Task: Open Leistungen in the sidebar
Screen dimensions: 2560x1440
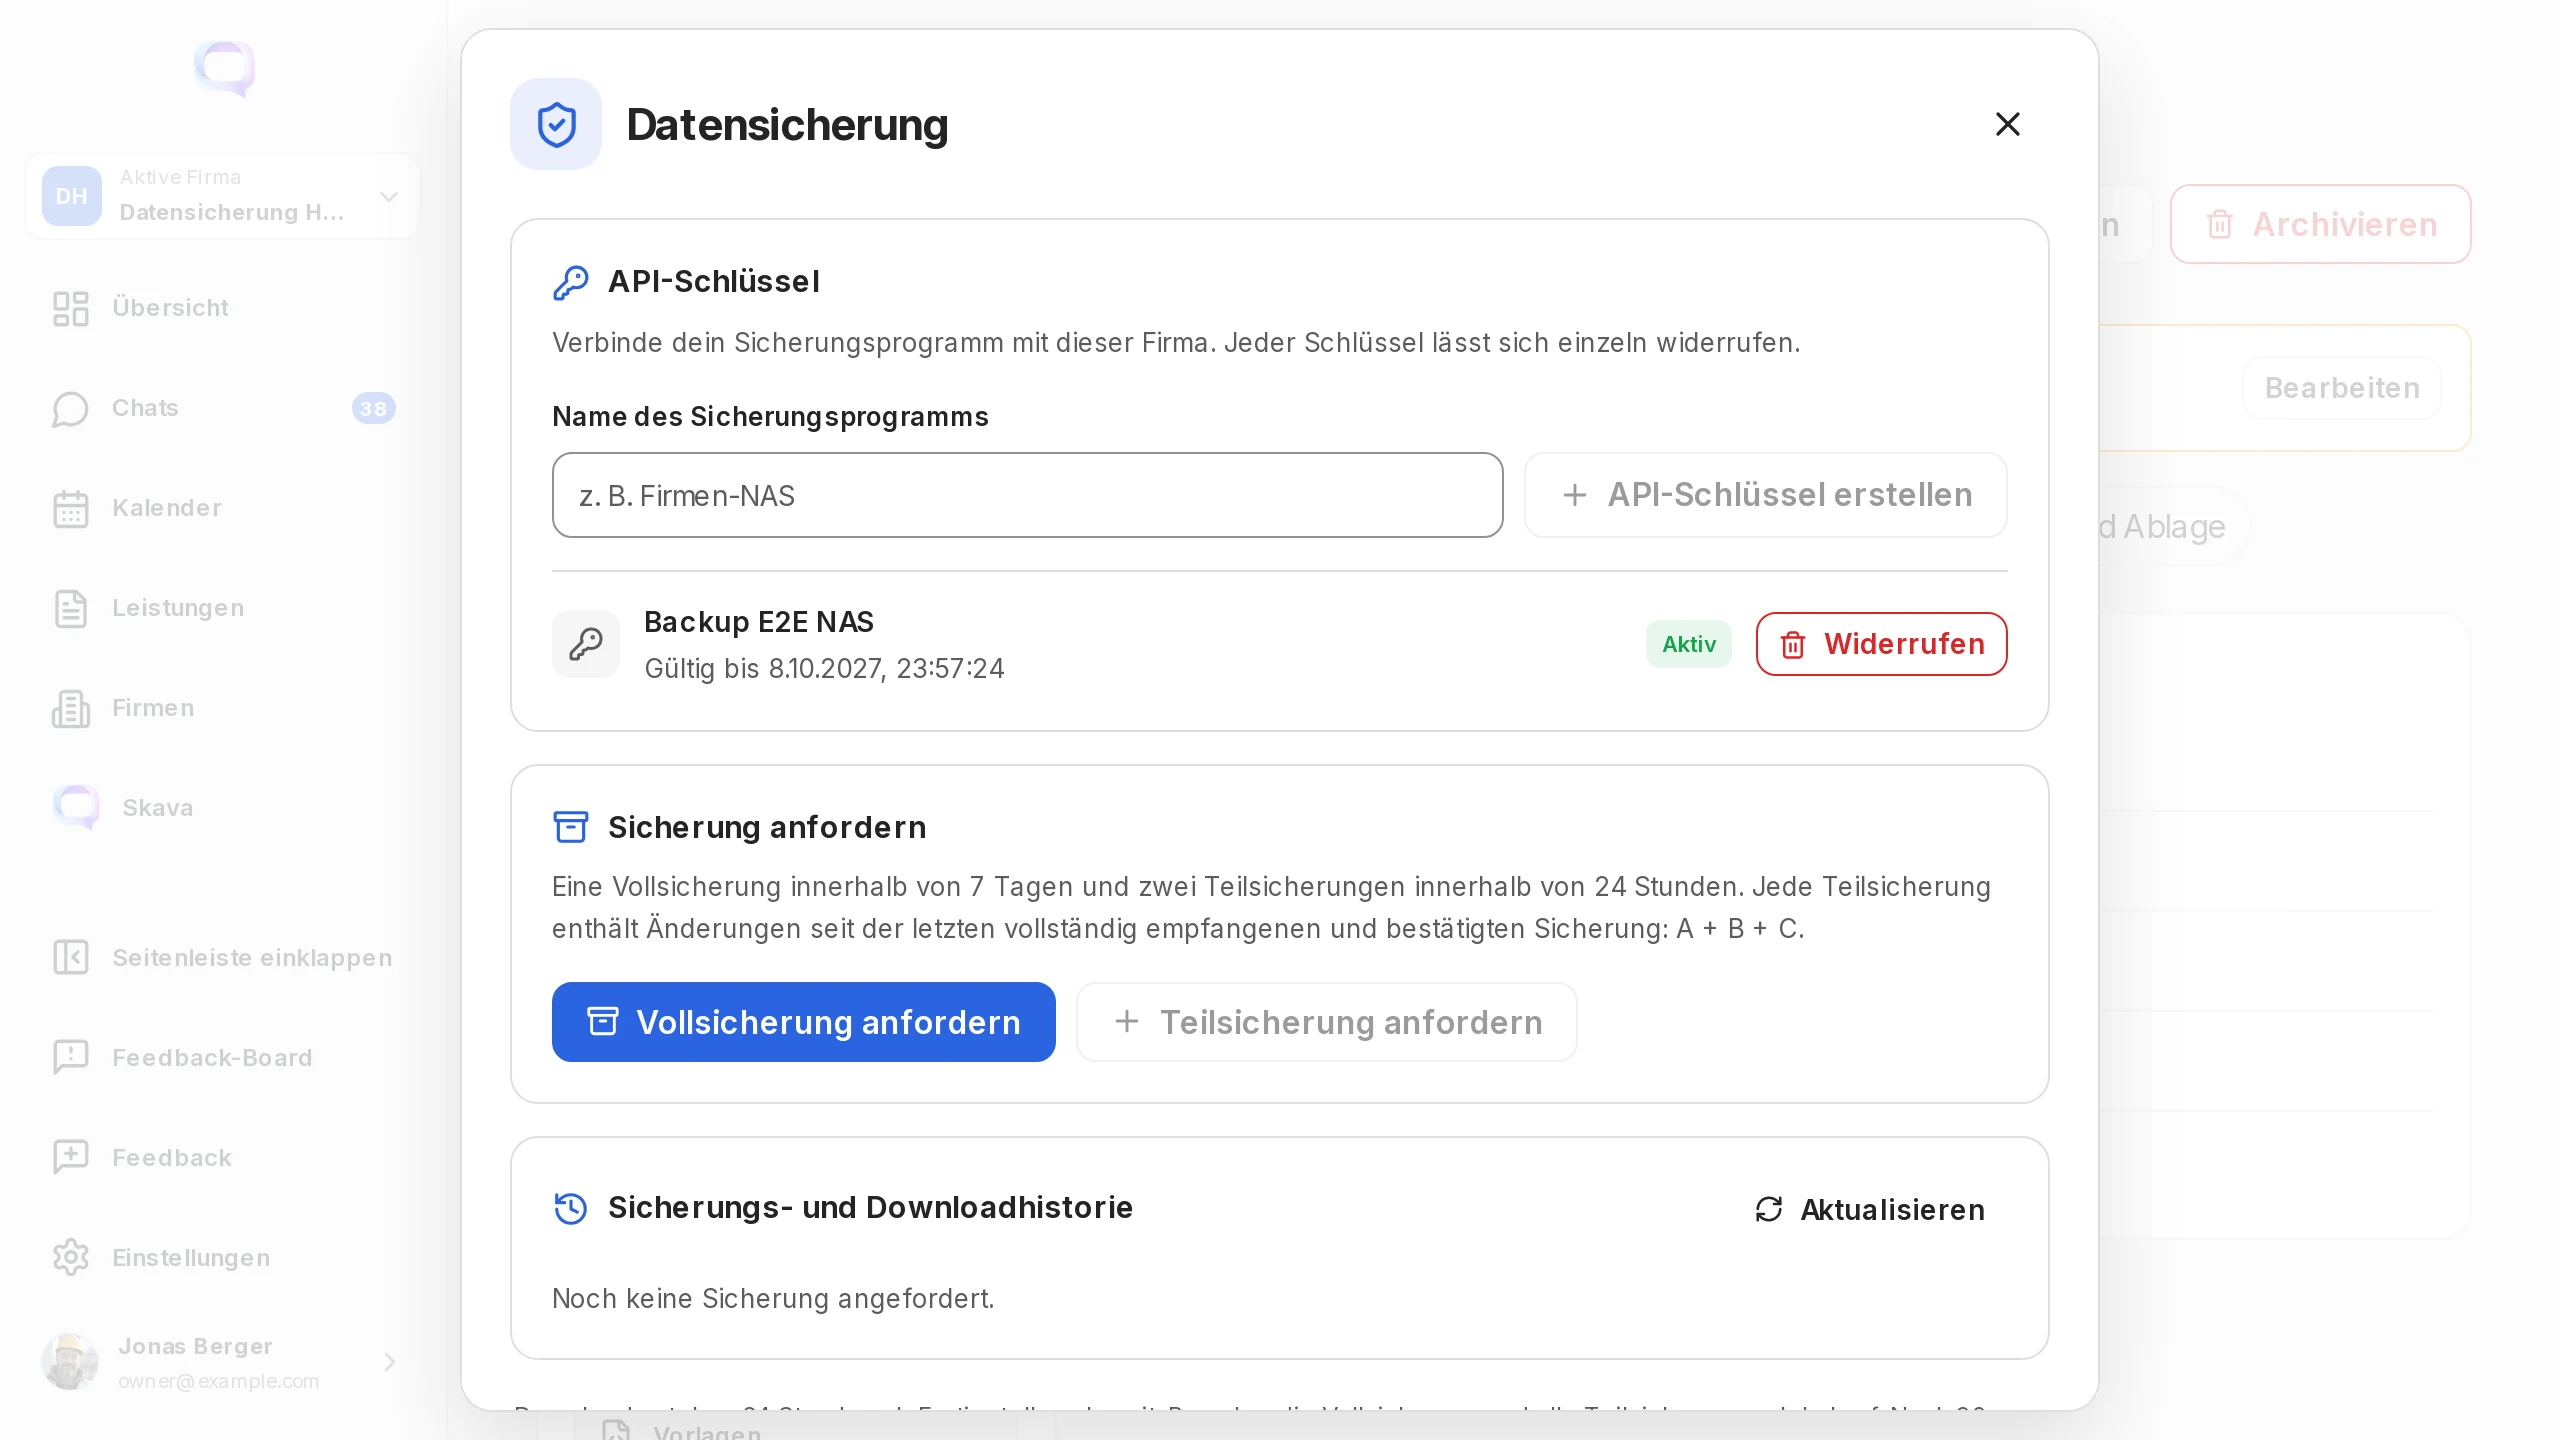Action: [x=222, y=608]
